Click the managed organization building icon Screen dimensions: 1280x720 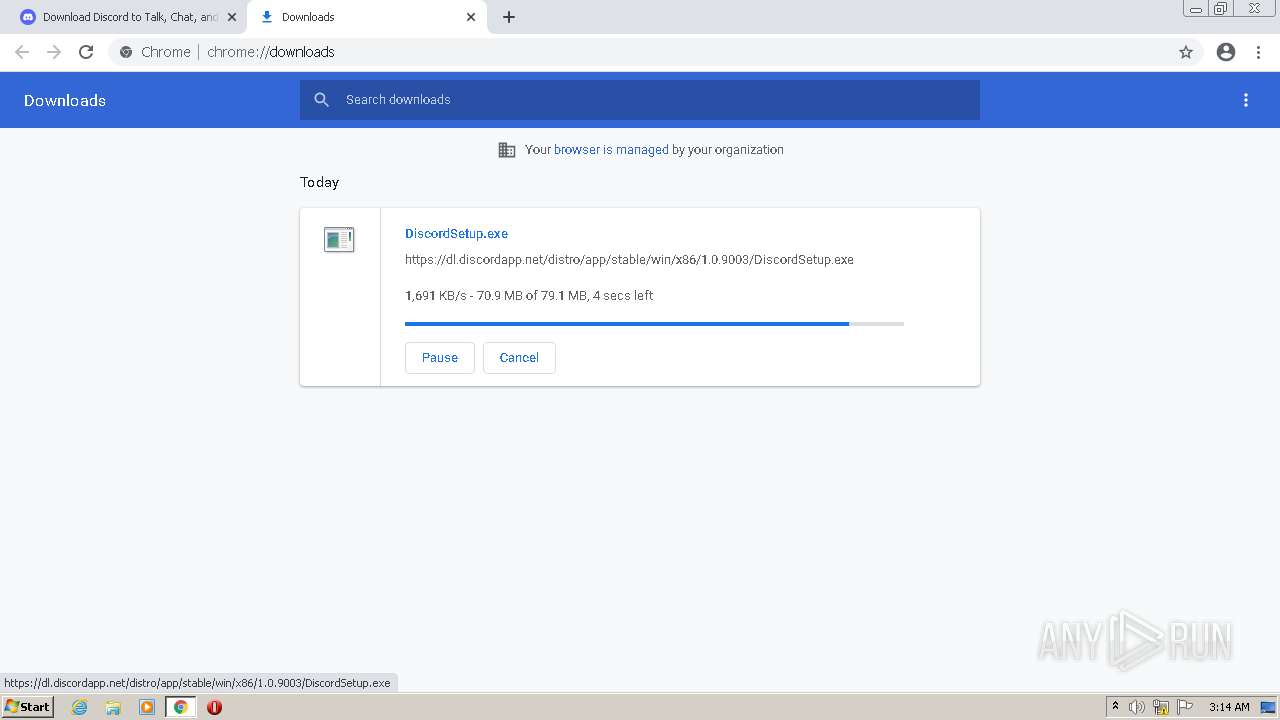point(507,150)
